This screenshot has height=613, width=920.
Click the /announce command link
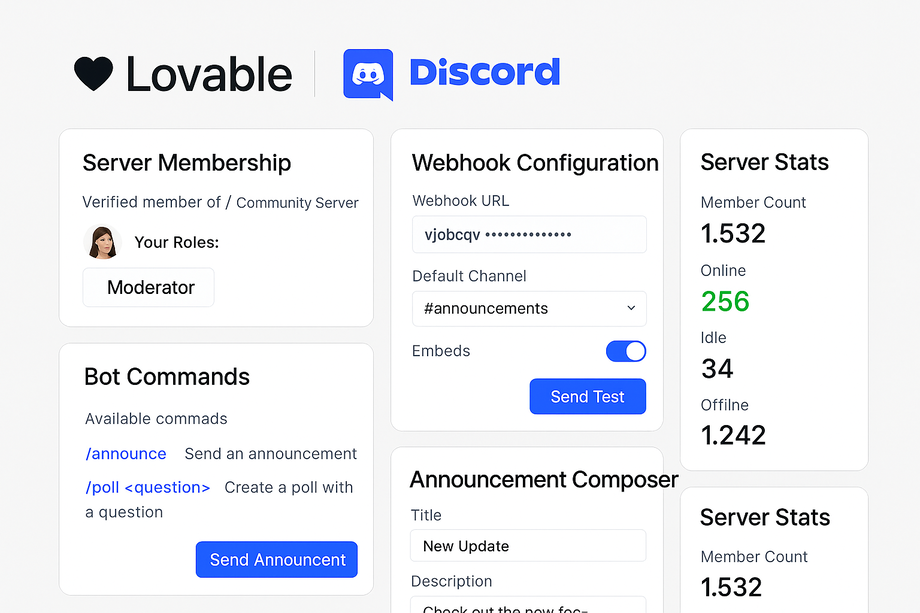126,453
